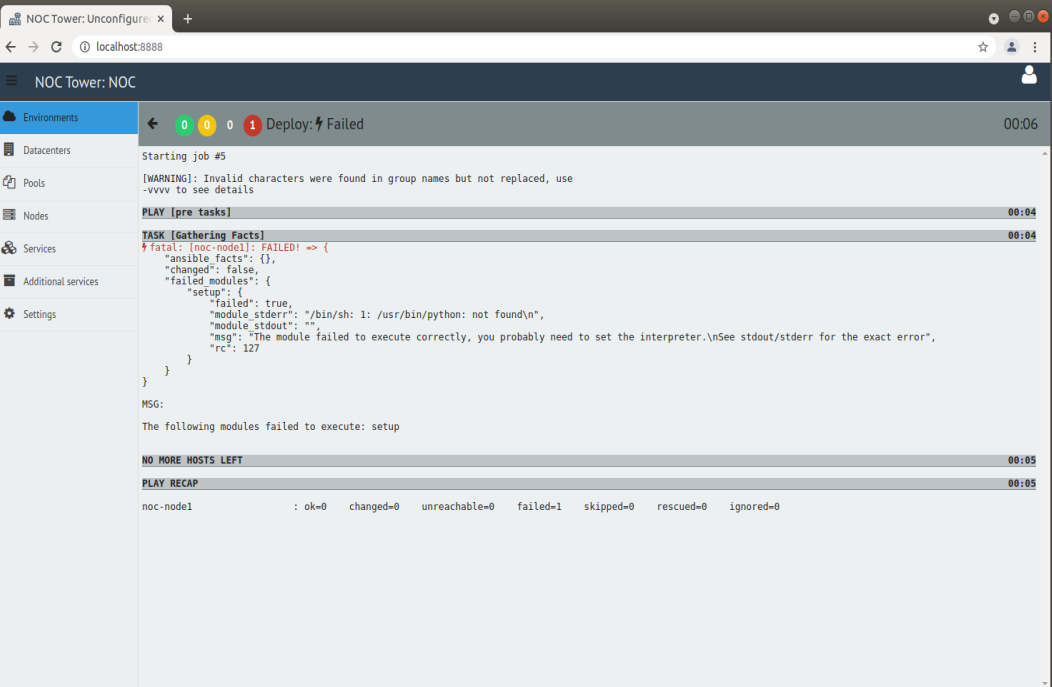Click 'unreachable=0' in the play recap
The image size is (1052, 687).
(x=458, y=507)
